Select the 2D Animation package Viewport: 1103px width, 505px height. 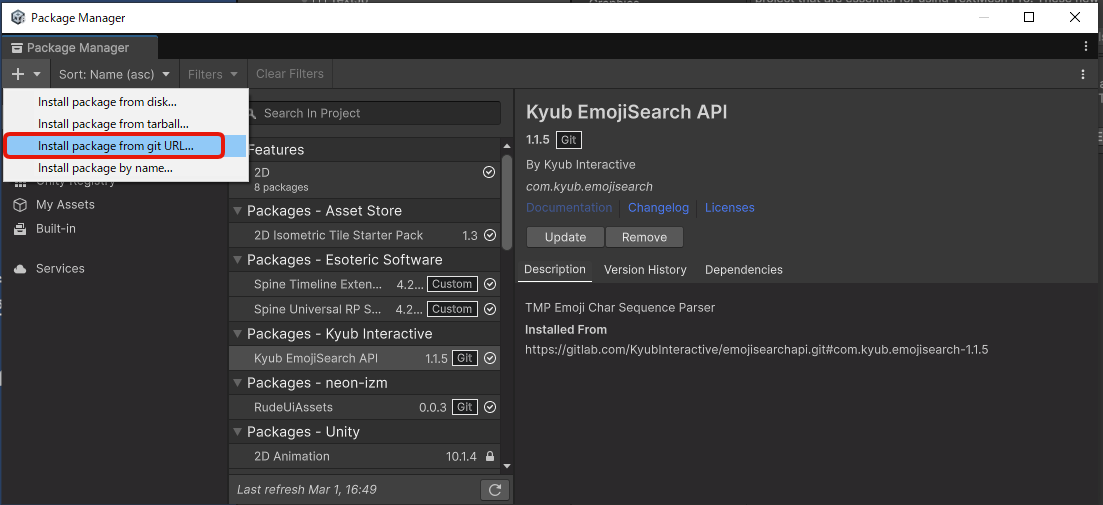365,456
